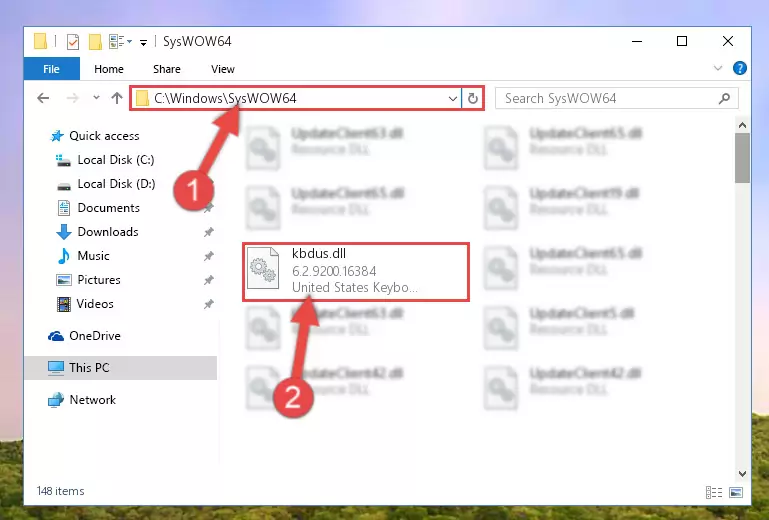Screen dimensions: 769x520
Task: Go back with the Back arrow
Action: pos(43,98)
